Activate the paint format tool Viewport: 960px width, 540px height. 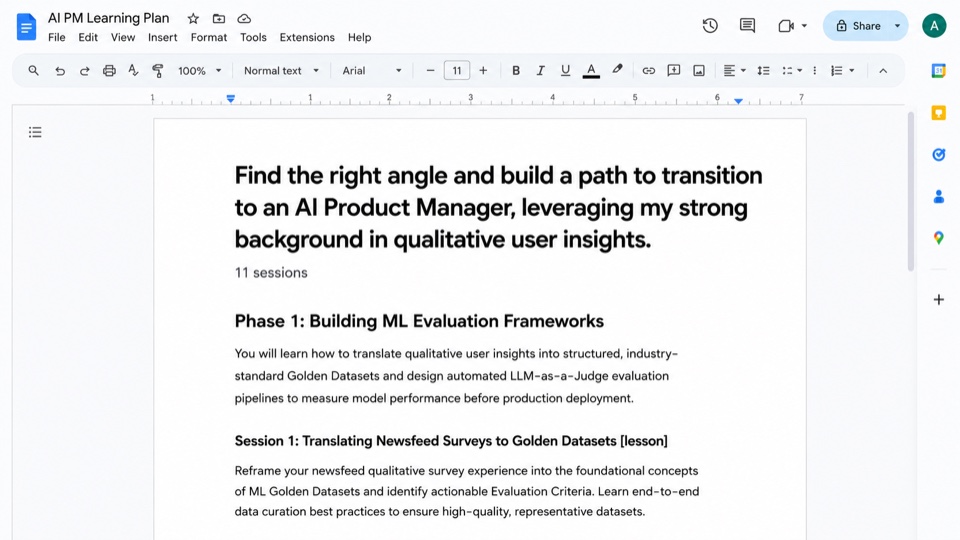(x=157, y=70)
